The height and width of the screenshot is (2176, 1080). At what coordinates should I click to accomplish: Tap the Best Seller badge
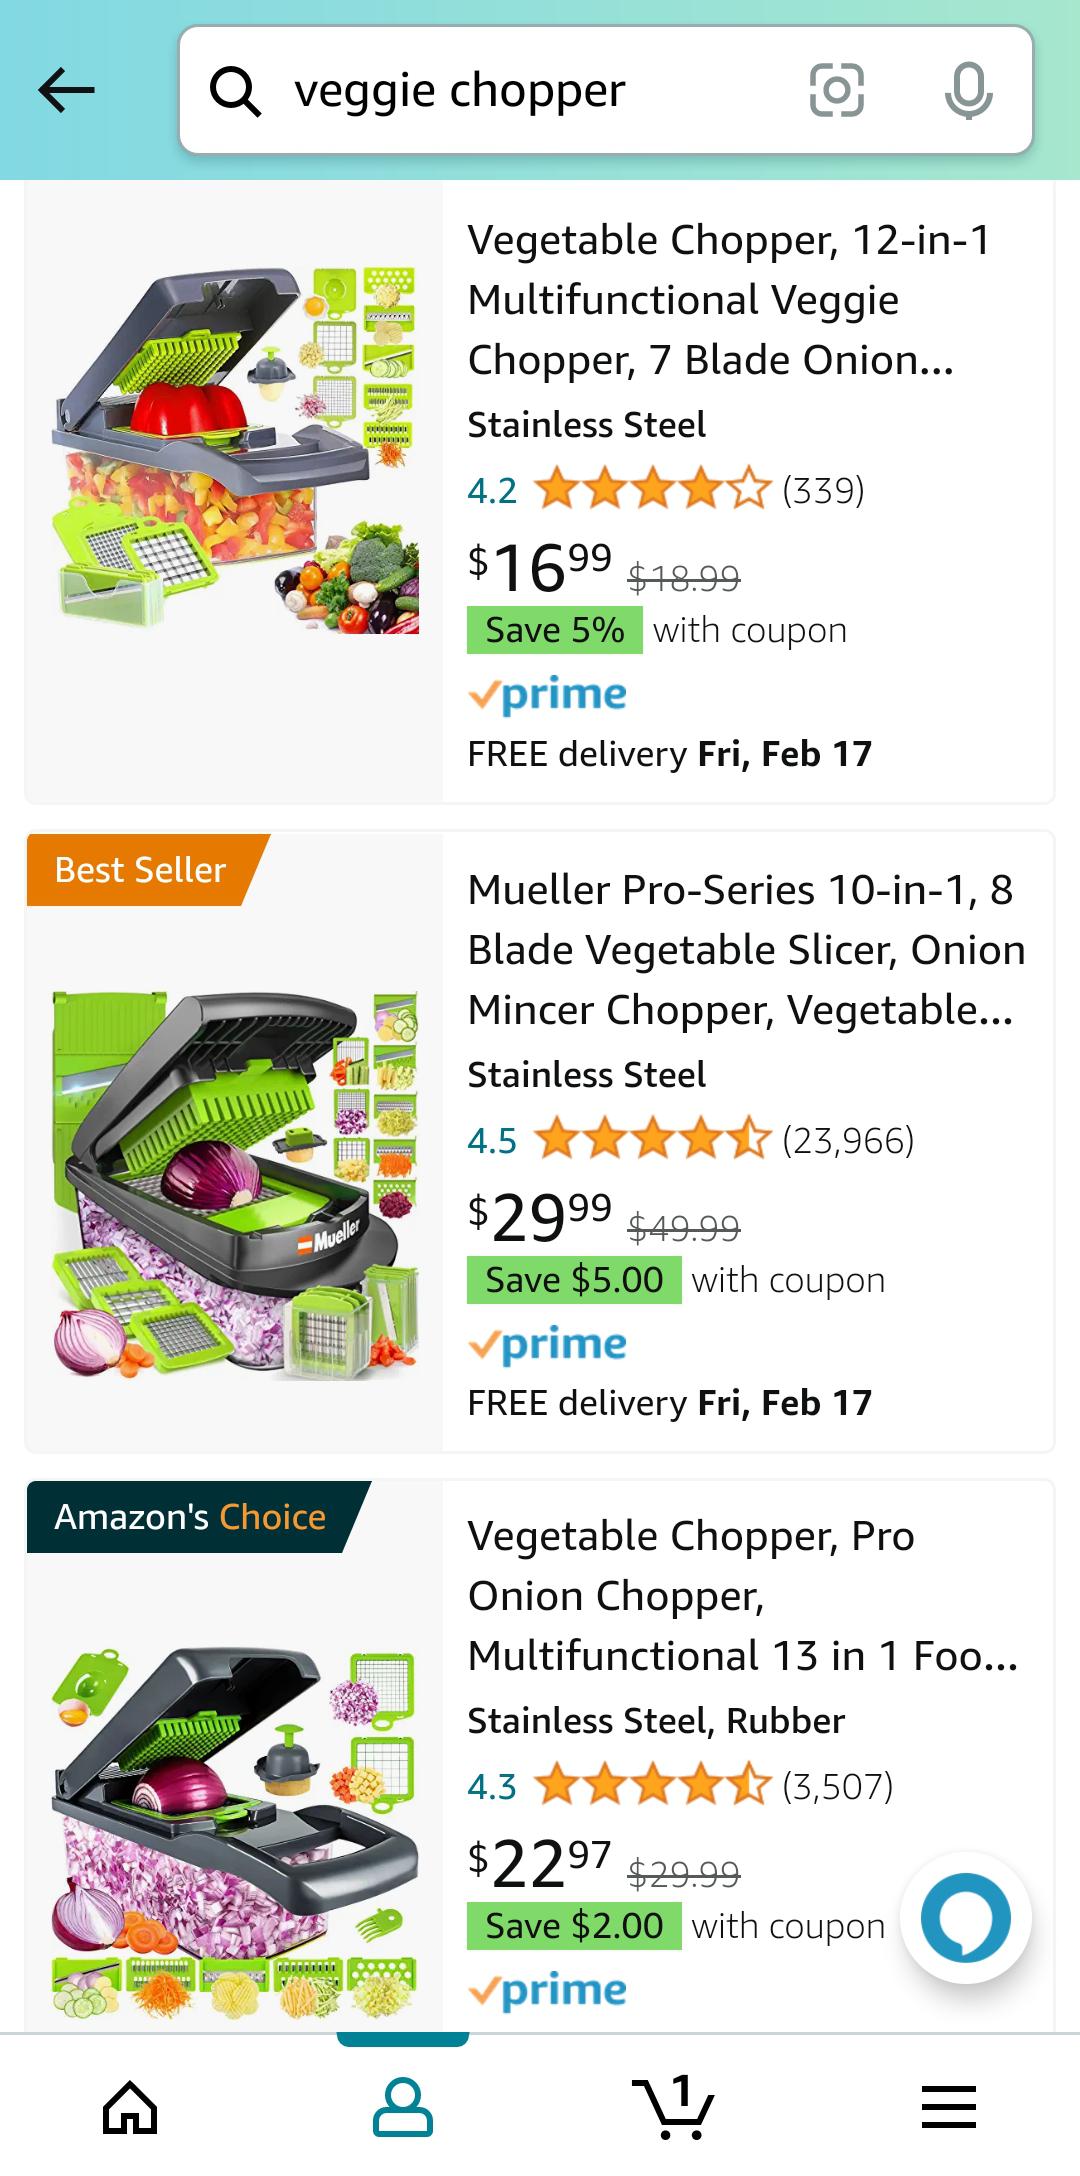[x=141, y=870]
